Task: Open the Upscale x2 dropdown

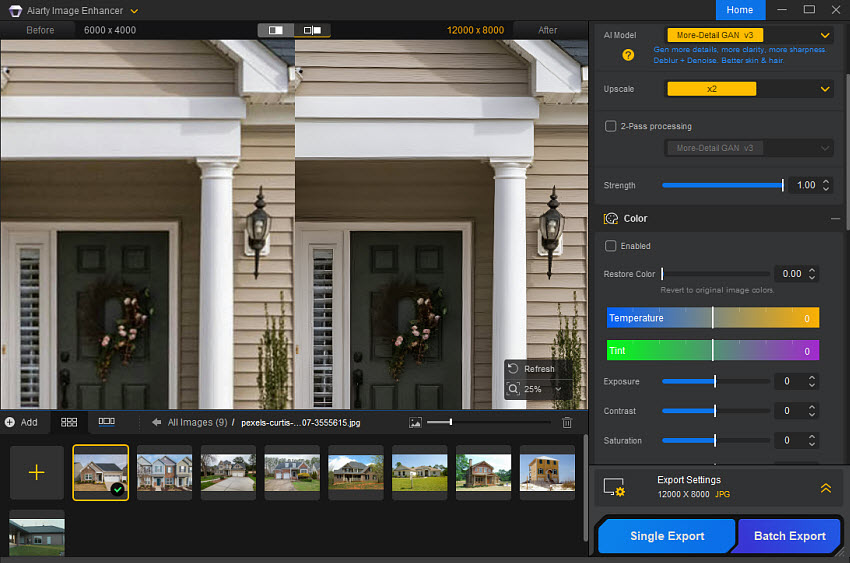Action: [749, 89]
